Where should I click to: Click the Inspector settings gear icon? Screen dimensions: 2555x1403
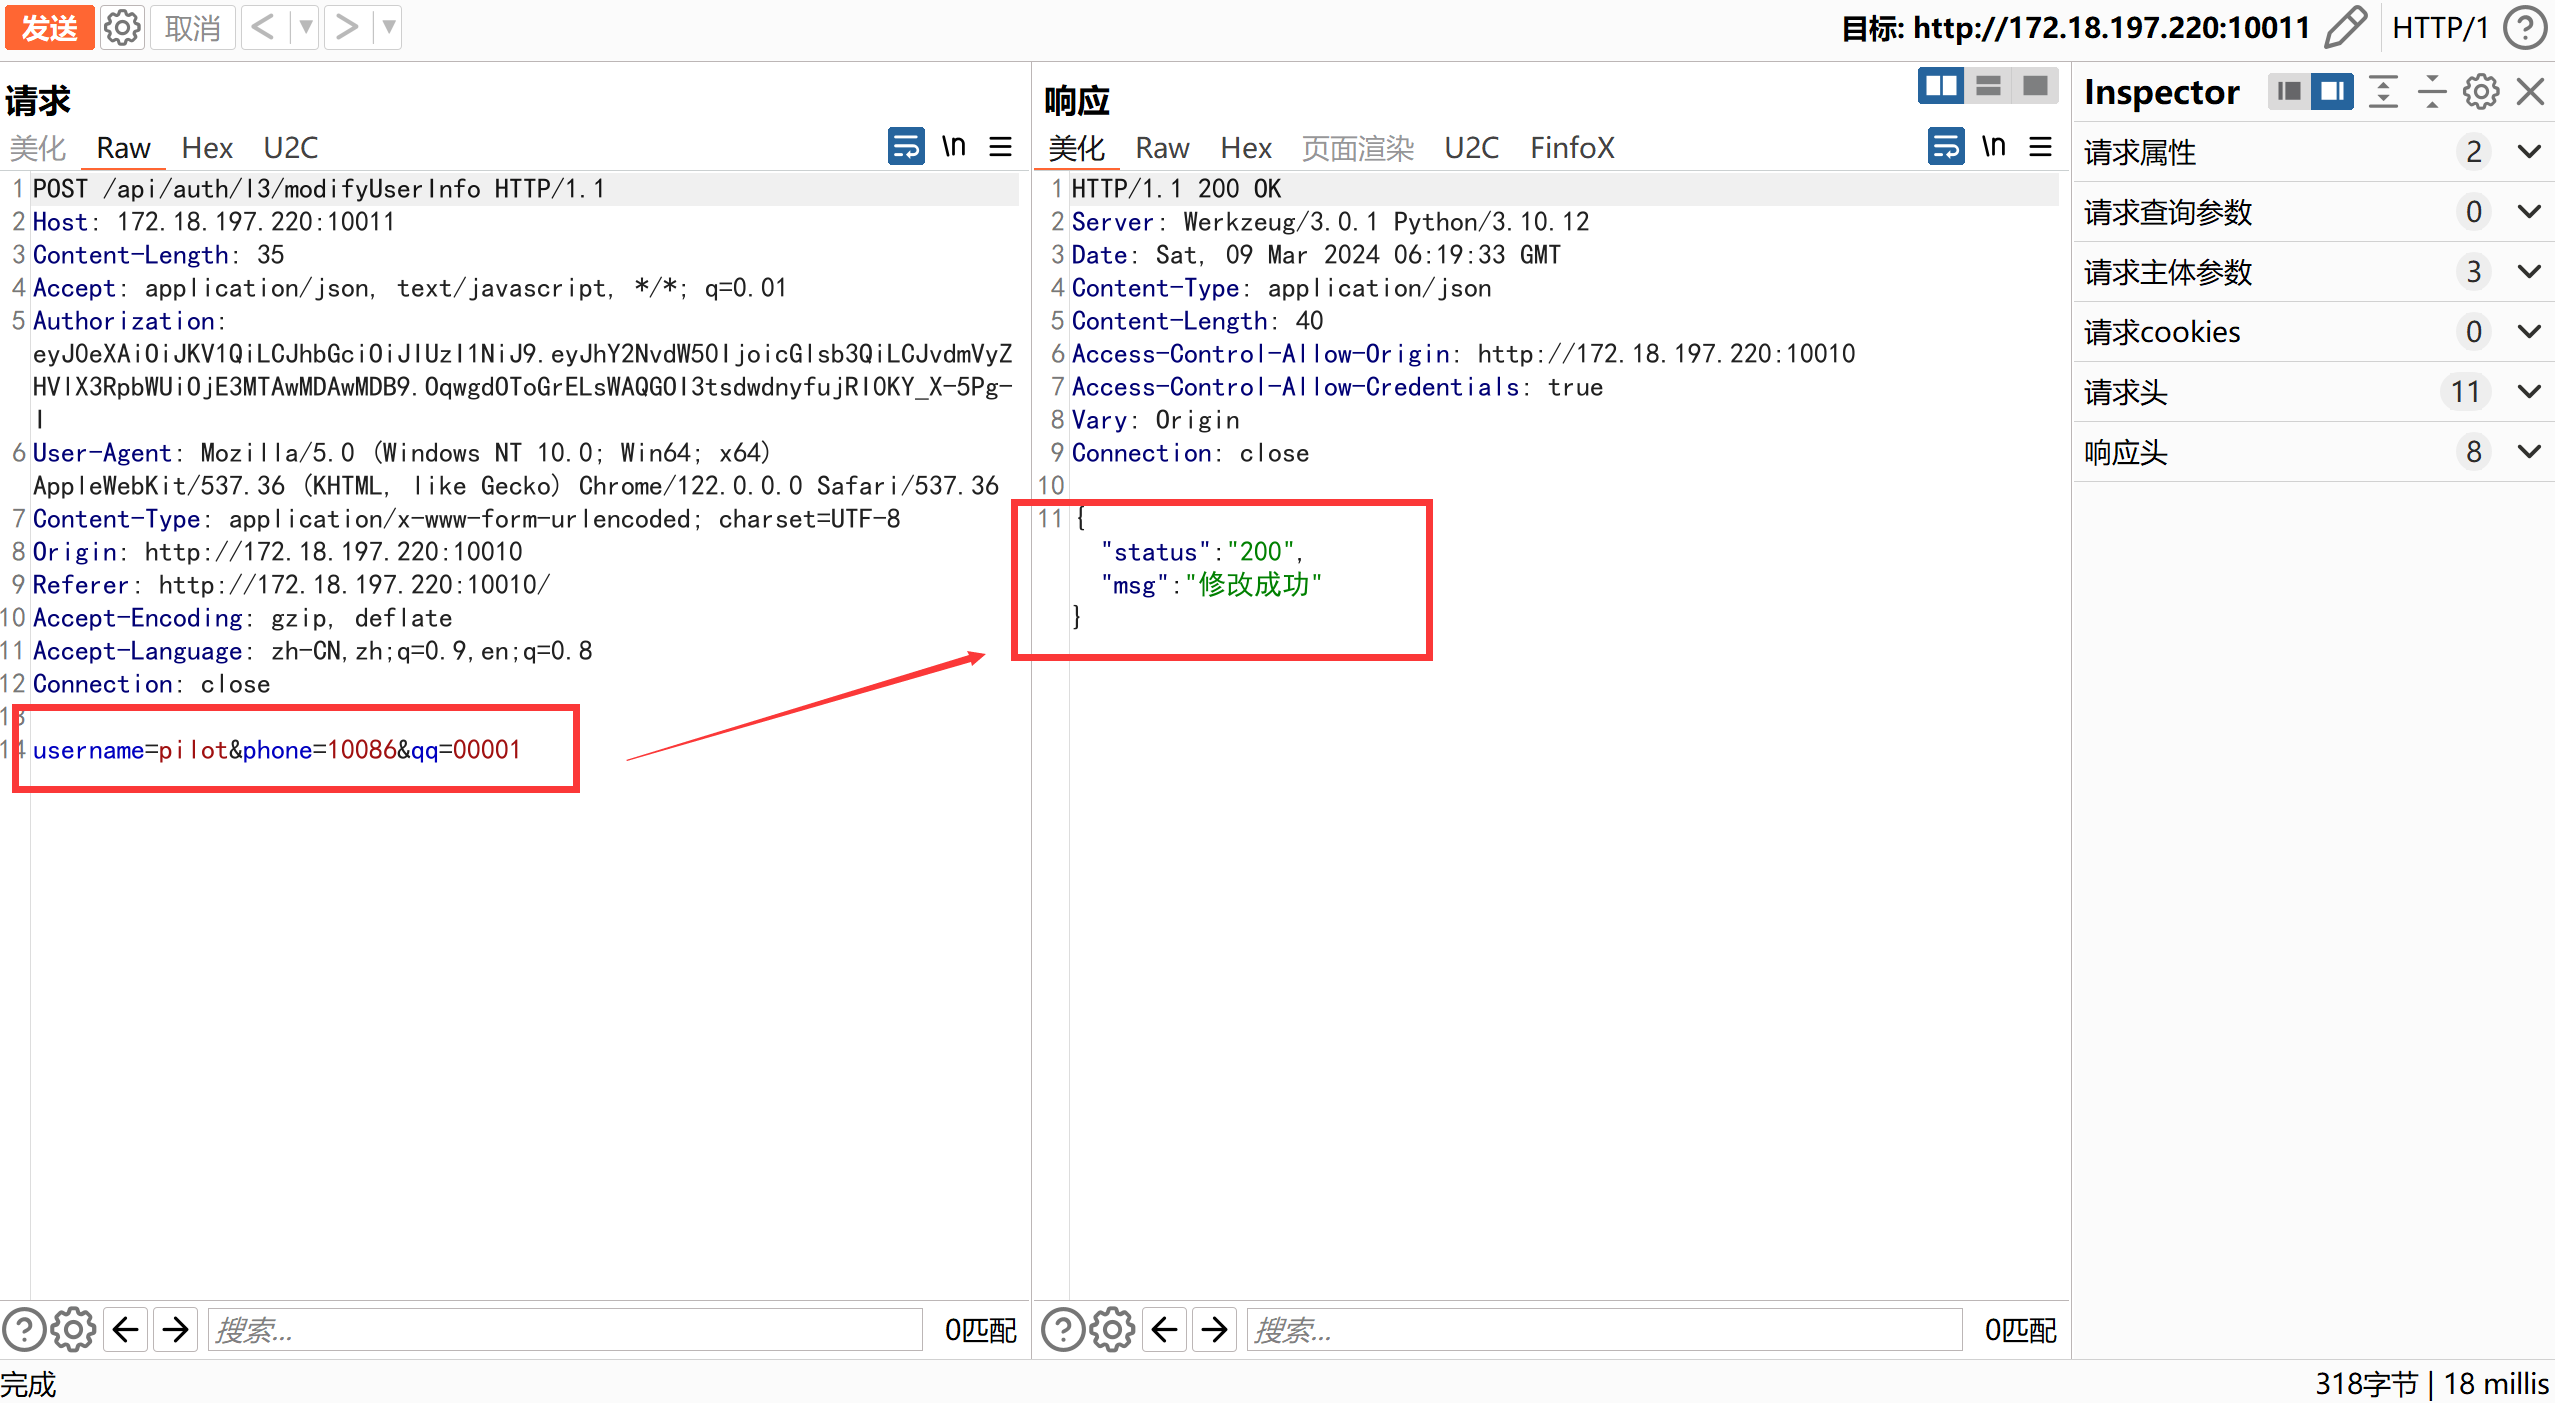tap(2480, 92)
